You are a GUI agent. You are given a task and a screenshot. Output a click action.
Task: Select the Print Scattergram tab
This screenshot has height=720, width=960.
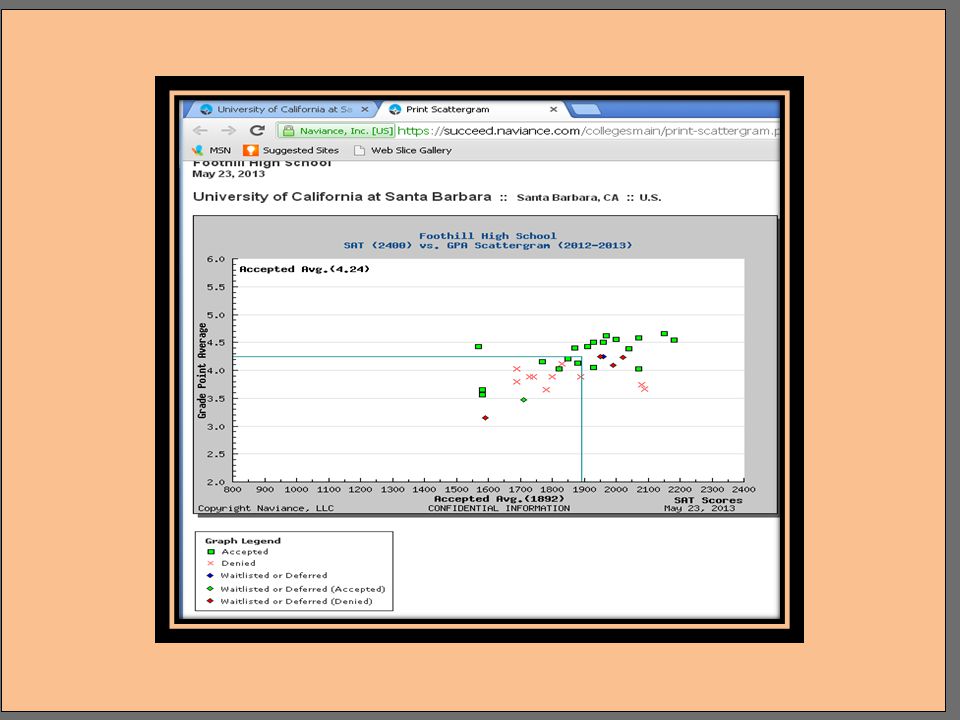pyautogui.click(x=473, y=109)
